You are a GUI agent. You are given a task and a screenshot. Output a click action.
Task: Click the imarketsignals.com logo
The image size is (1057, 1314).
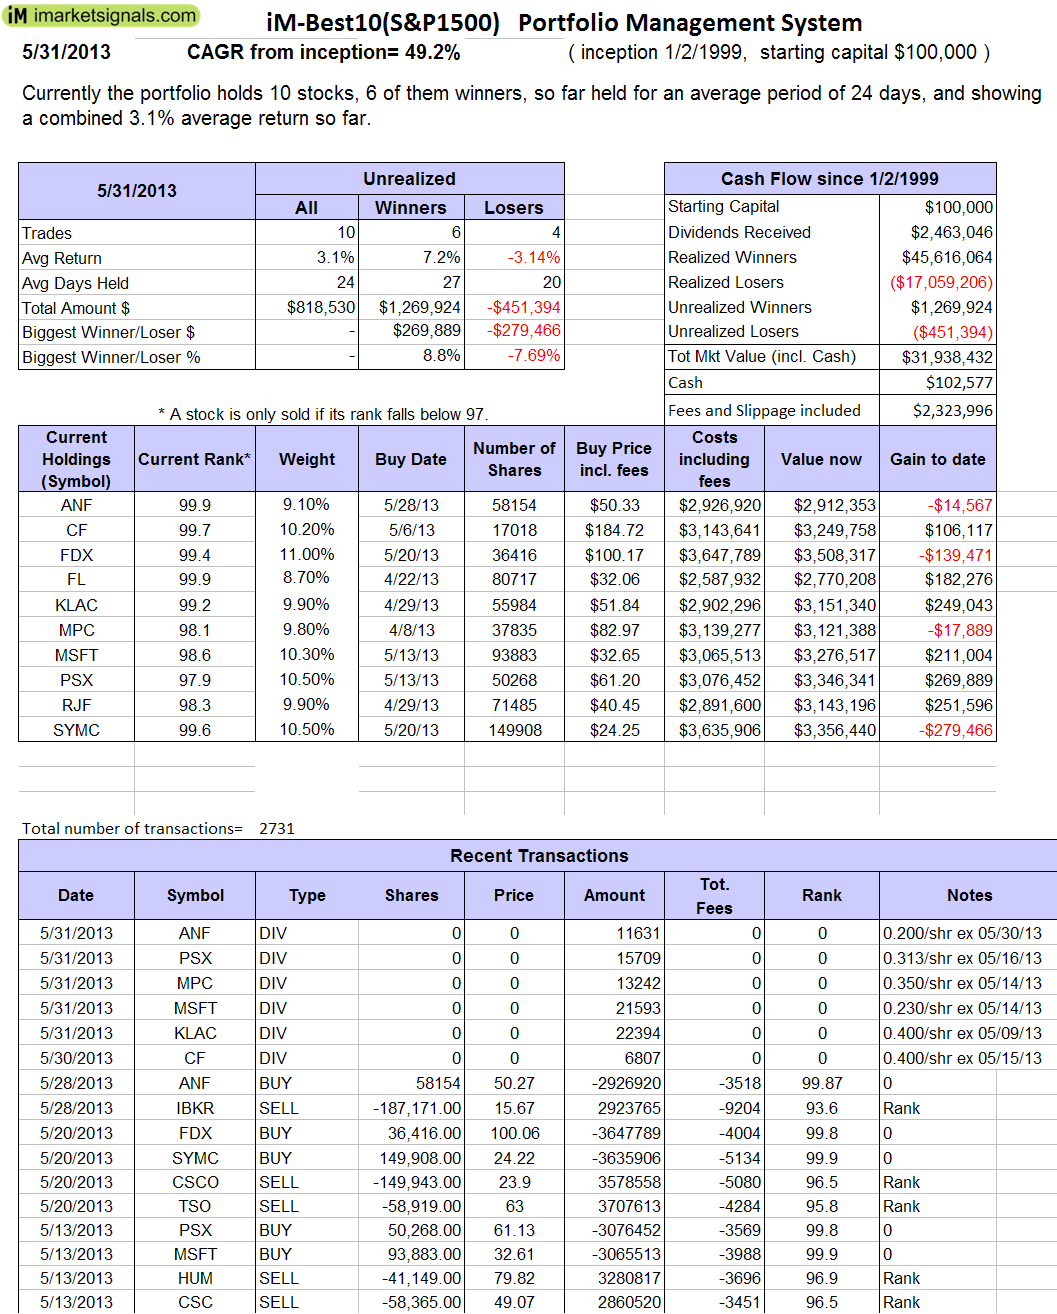(100, 15)
